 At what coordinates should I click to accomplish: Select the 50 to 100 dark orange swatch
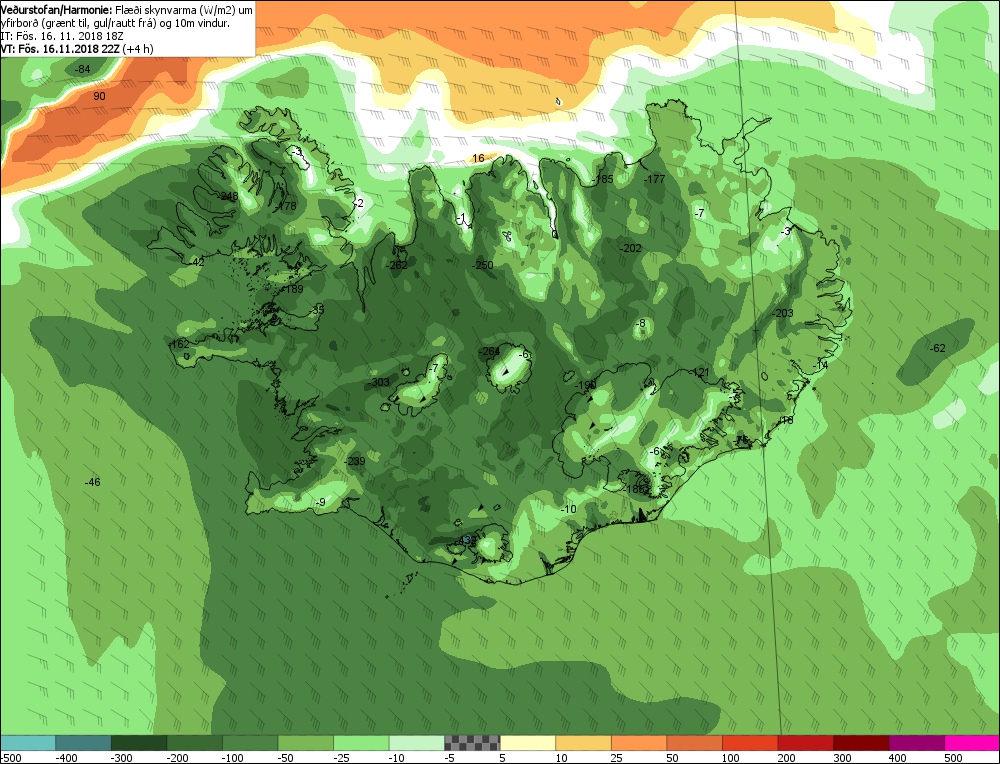pyautogui.click(x=694, y=743)
